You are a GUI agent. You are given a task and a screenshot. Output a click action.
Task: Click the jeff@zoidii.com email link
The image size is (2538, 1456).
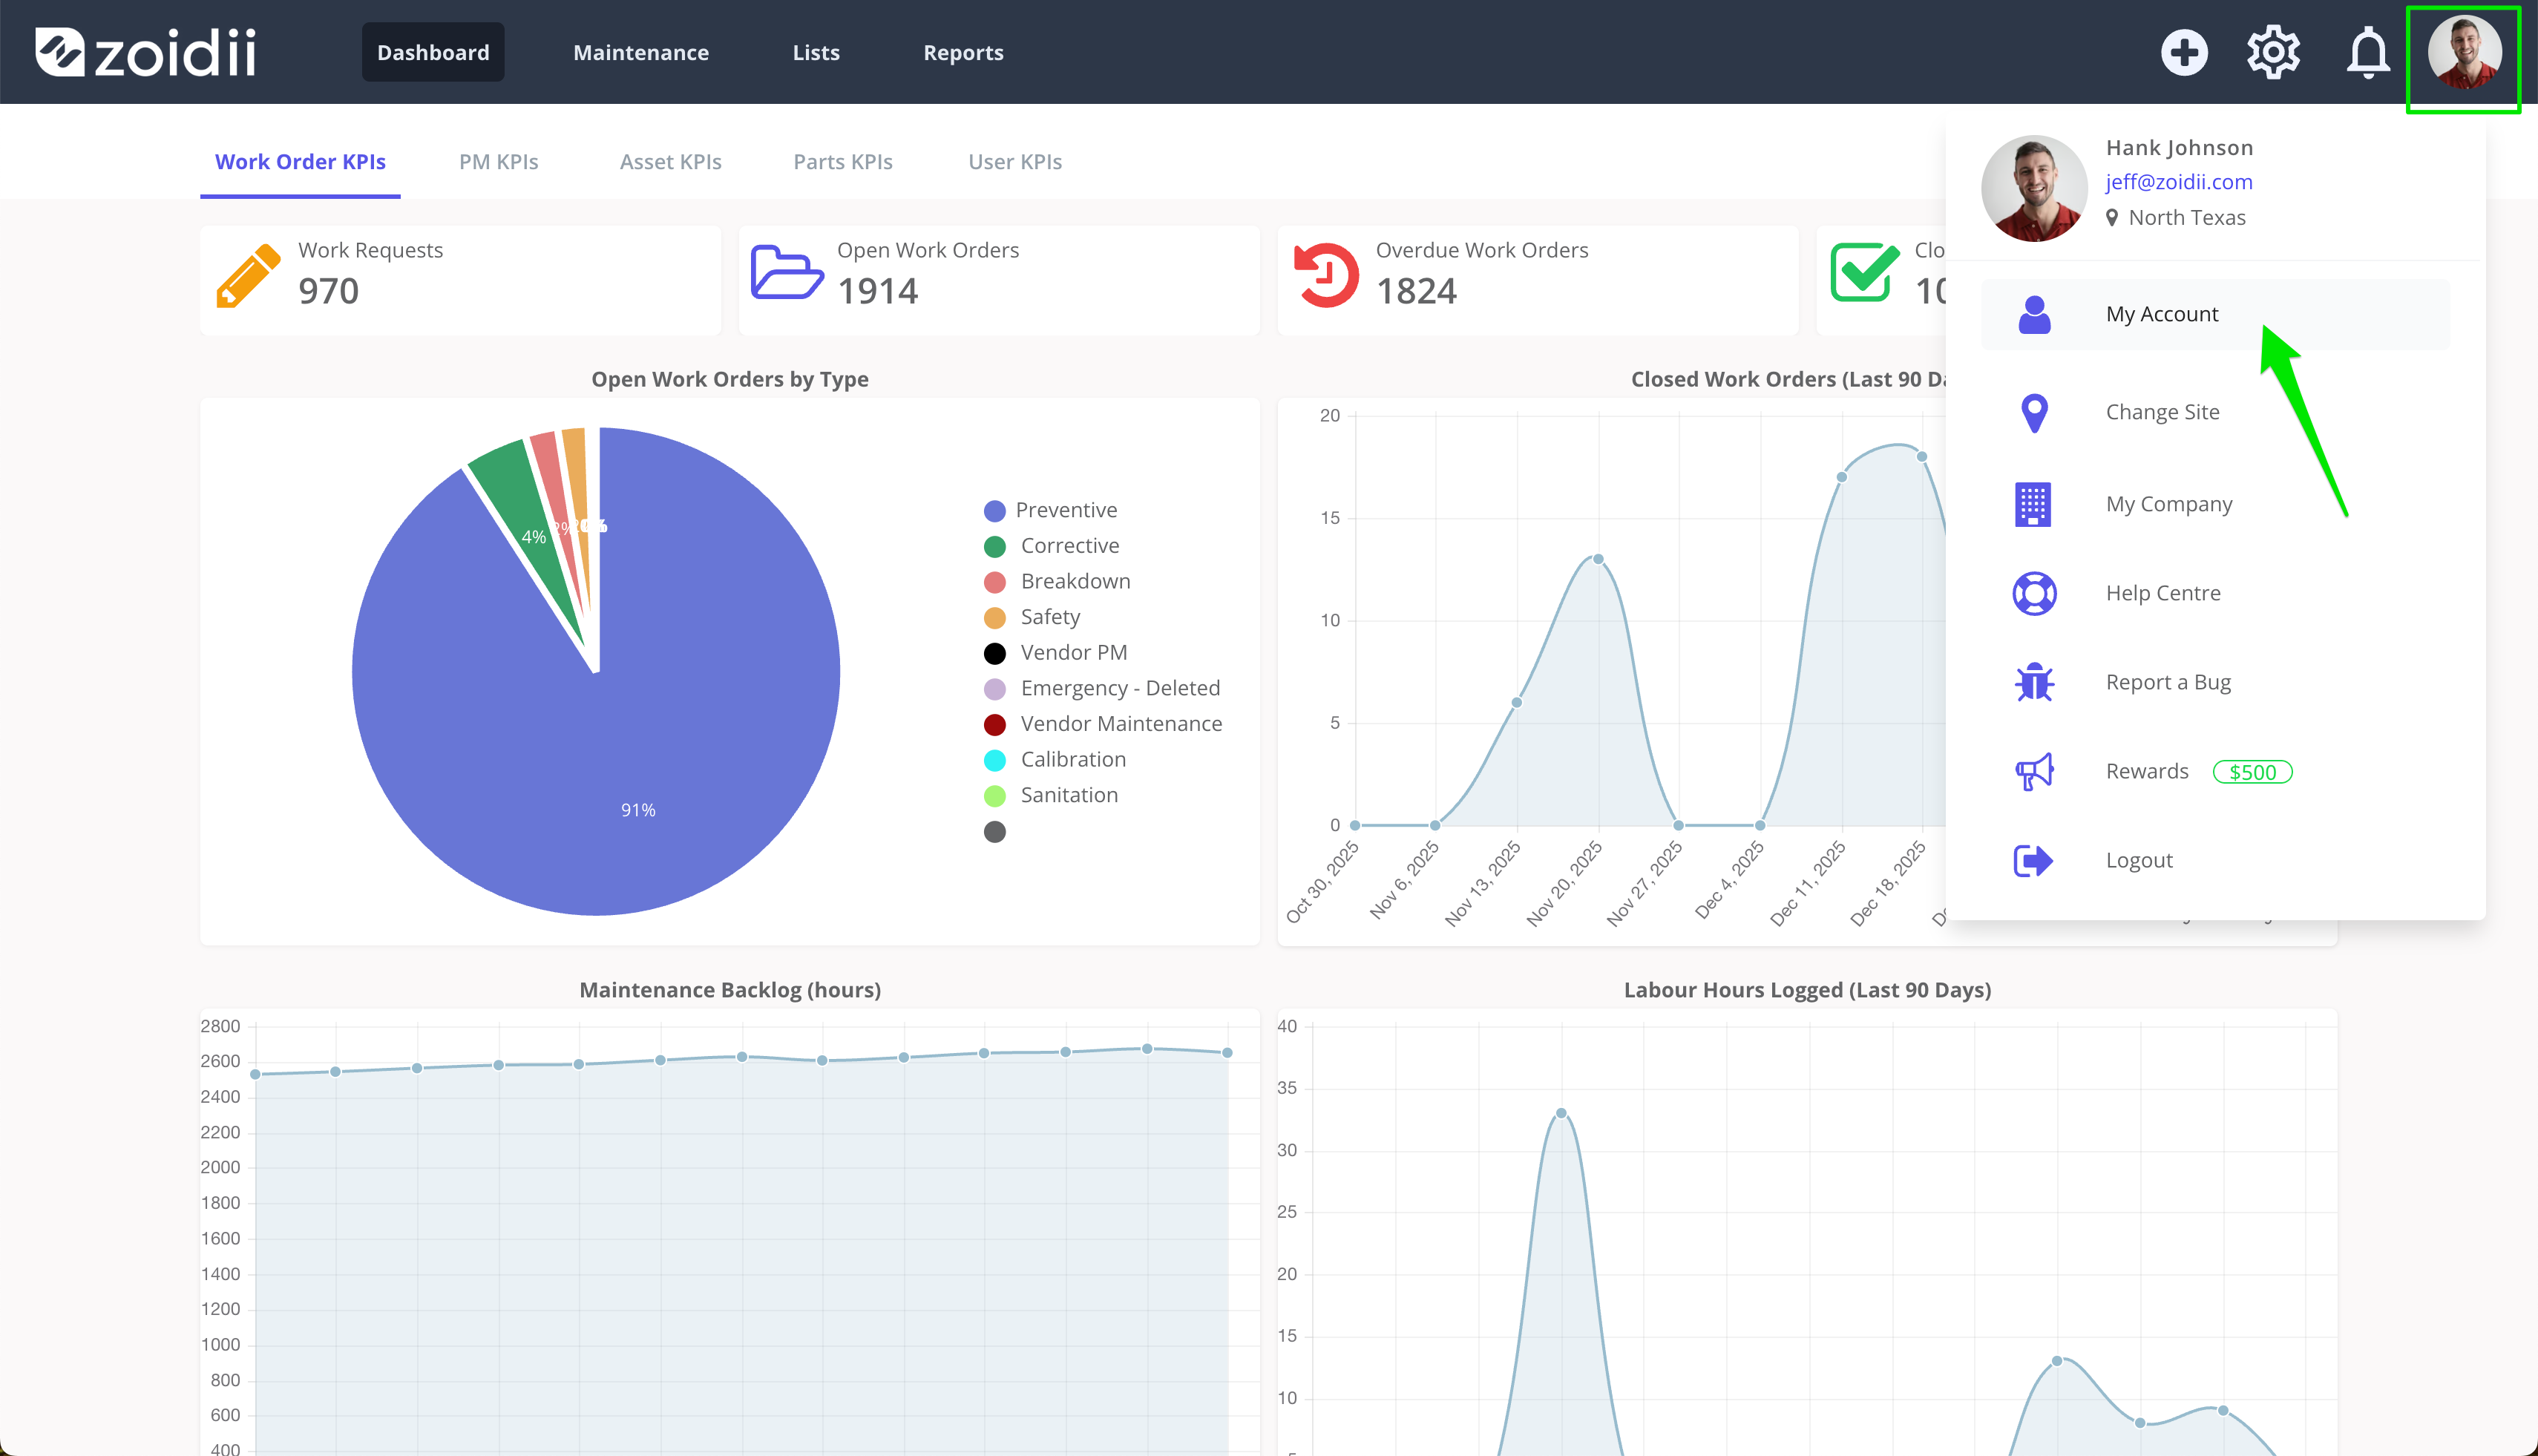click(2179, 182)
